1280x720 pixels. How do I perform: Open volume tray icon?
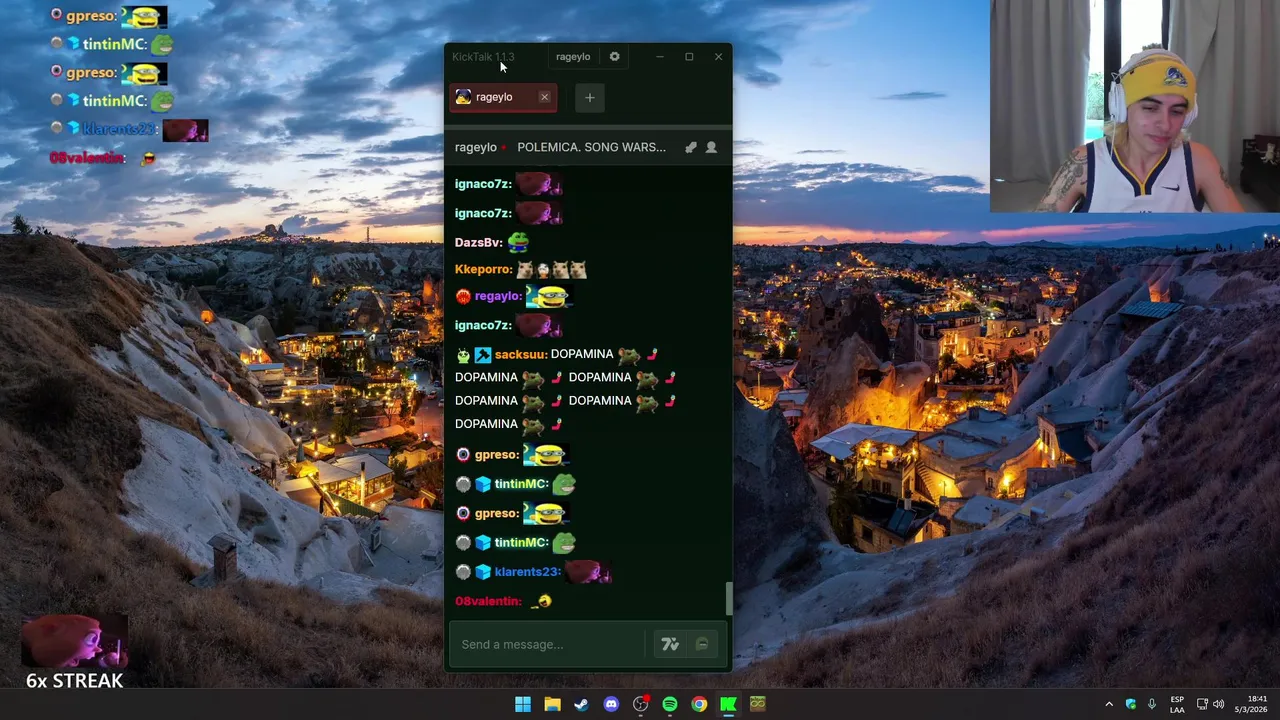pos(1219,704)
